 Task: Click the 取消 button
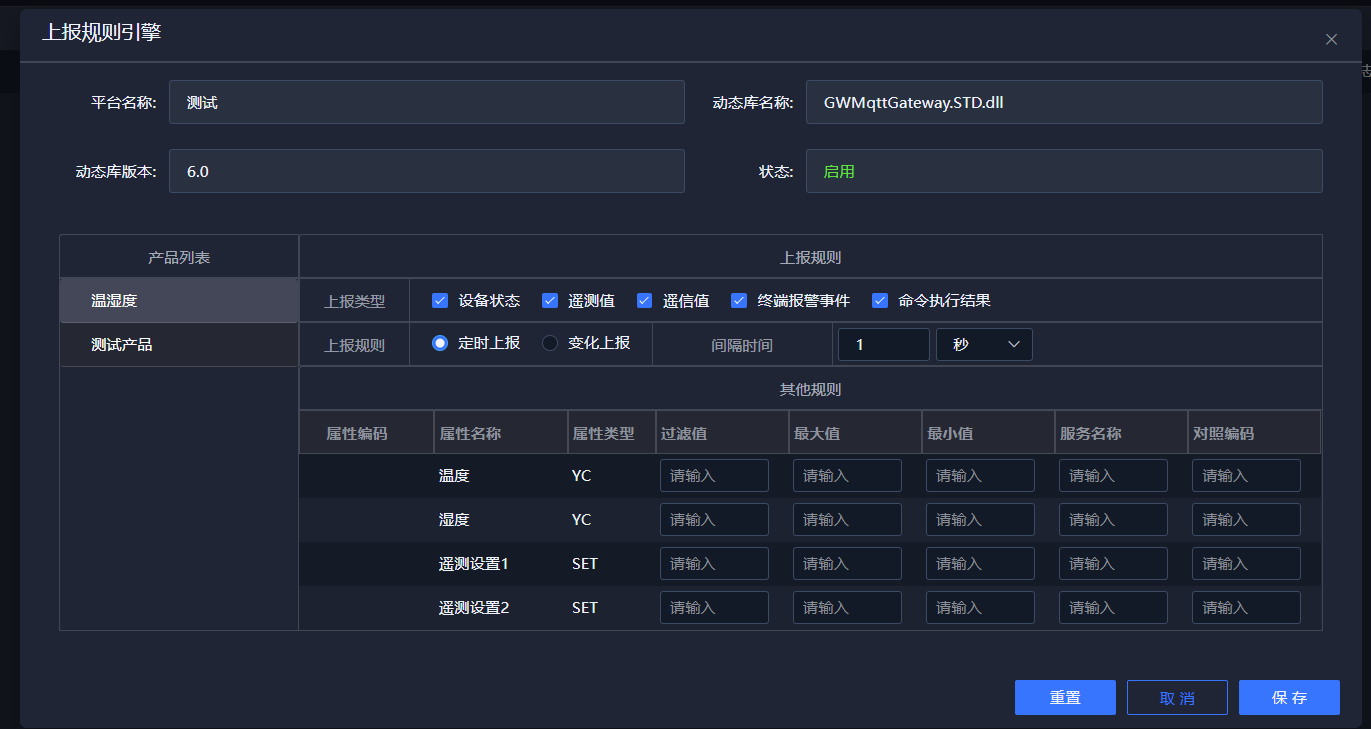coord(1177,698)
